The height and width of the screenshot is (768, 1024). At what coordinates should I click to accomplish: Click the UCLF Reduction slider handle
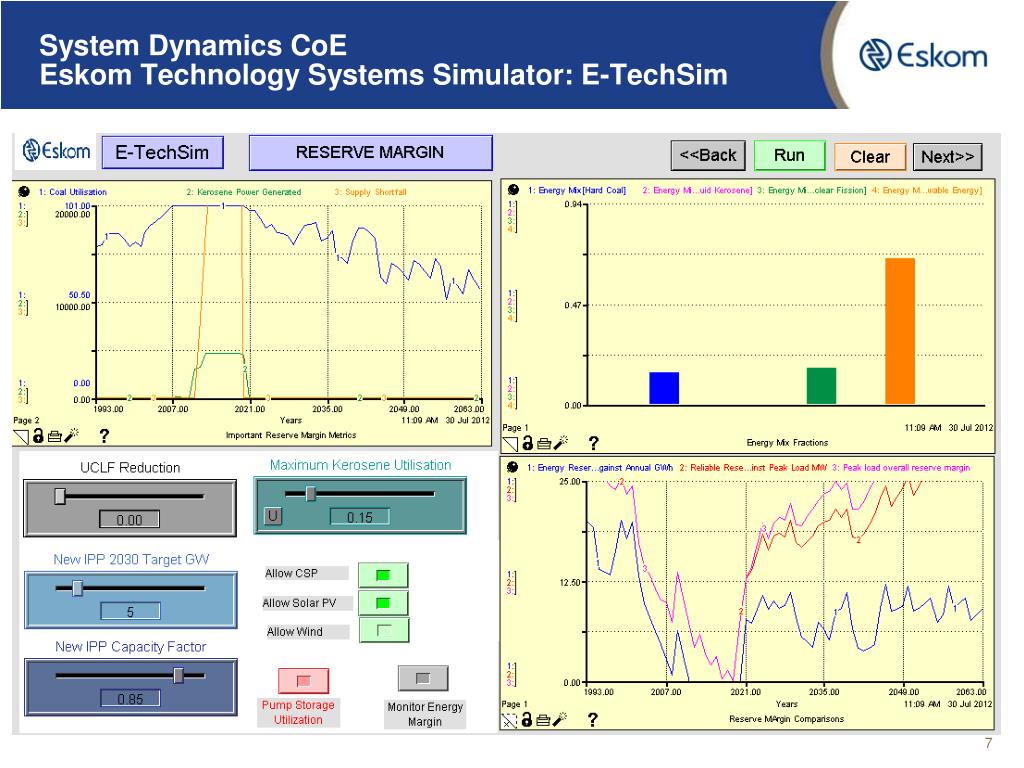point(60,496)
